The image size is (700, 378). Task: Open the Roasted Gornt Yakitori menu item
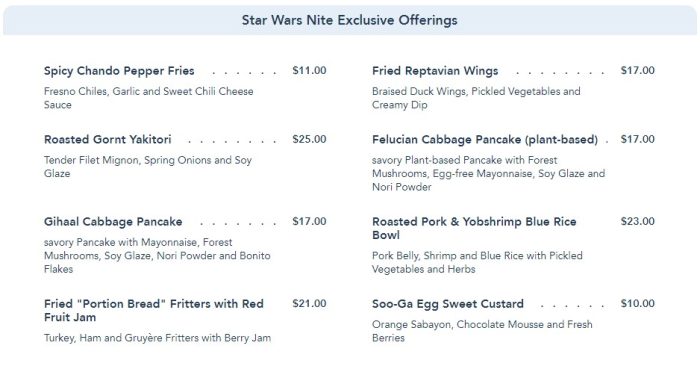(108, 139)
